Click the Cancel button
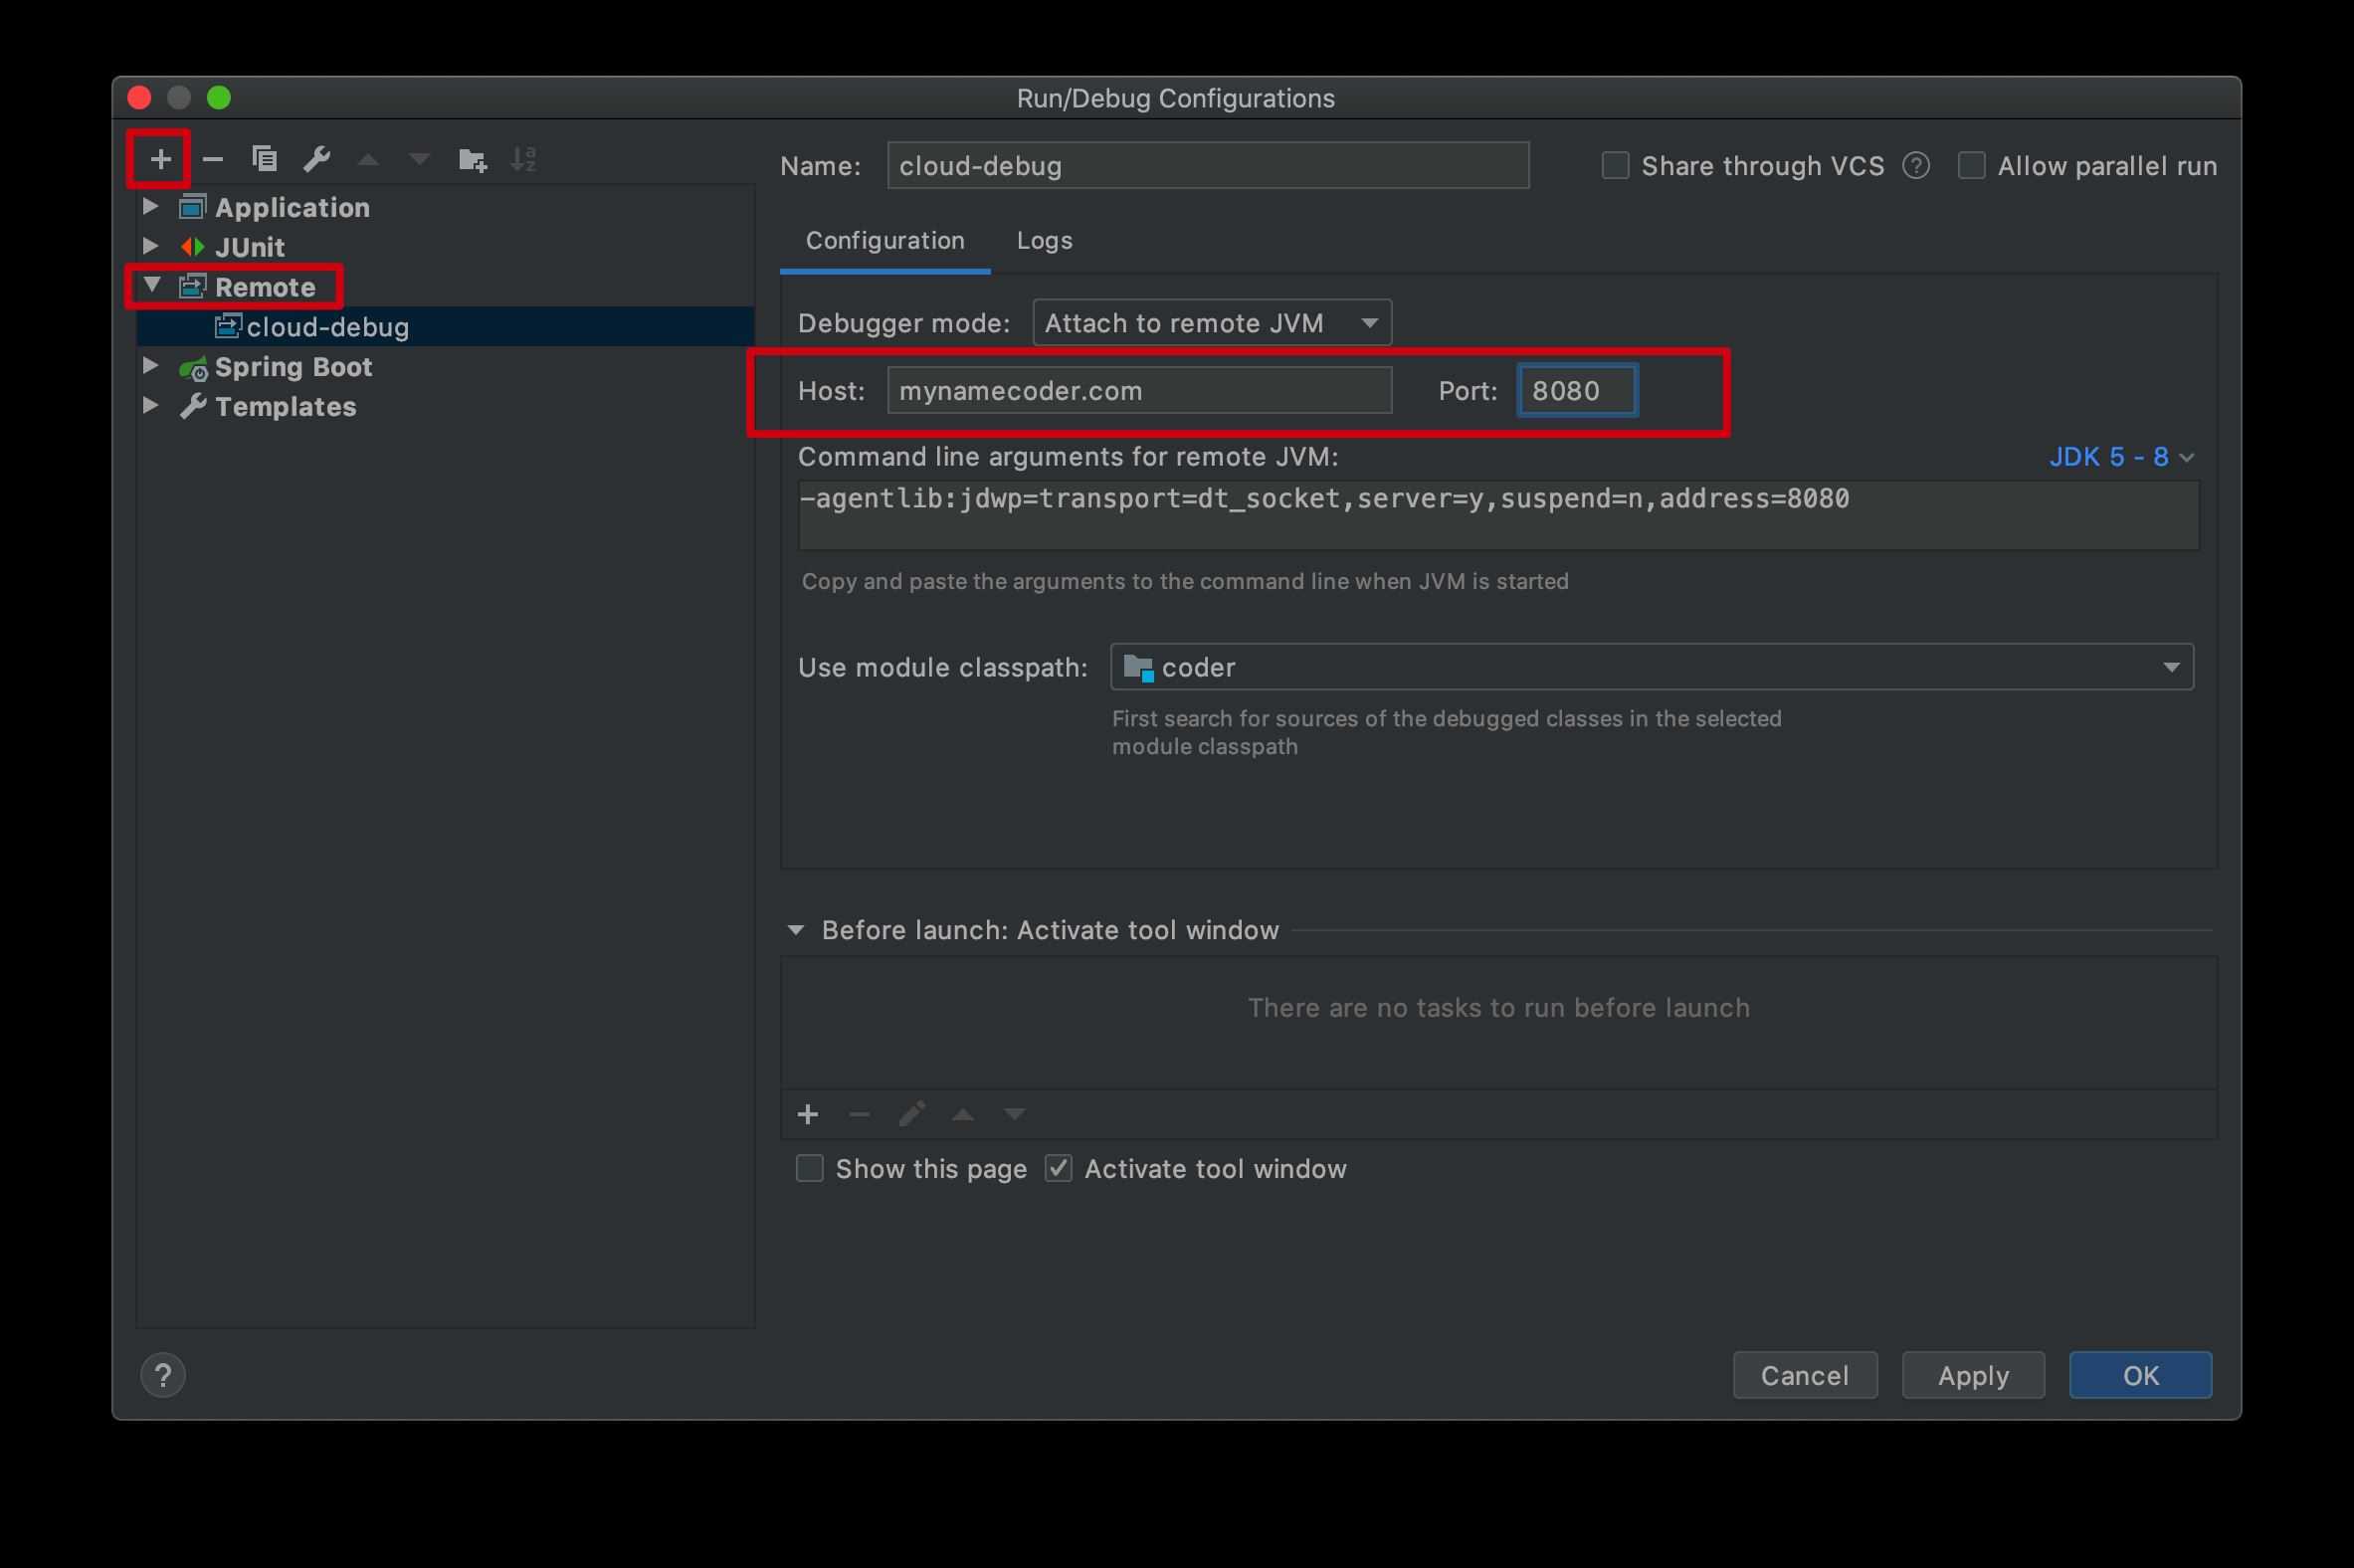The image size is (2354, 1568). (1805, 1376)
